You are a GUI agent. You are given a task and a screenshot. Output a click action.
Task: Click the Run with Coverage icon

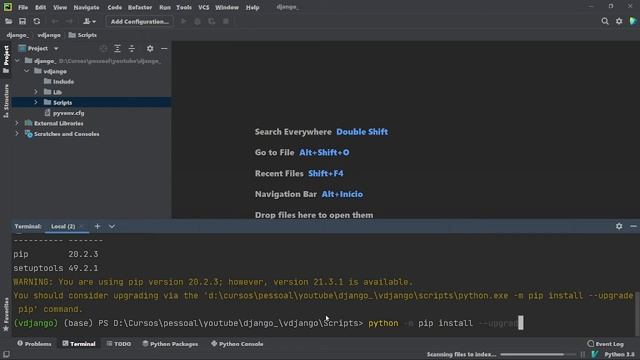pos(211,21)
